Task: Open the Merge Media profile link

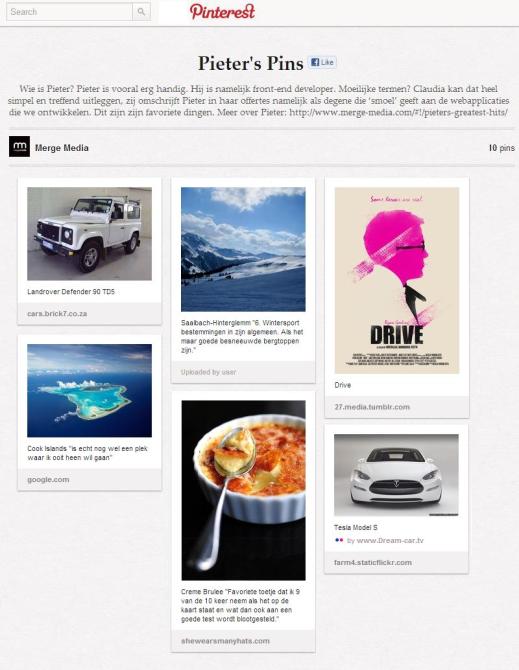Action: pyautogui.click(x=62, y=148)
